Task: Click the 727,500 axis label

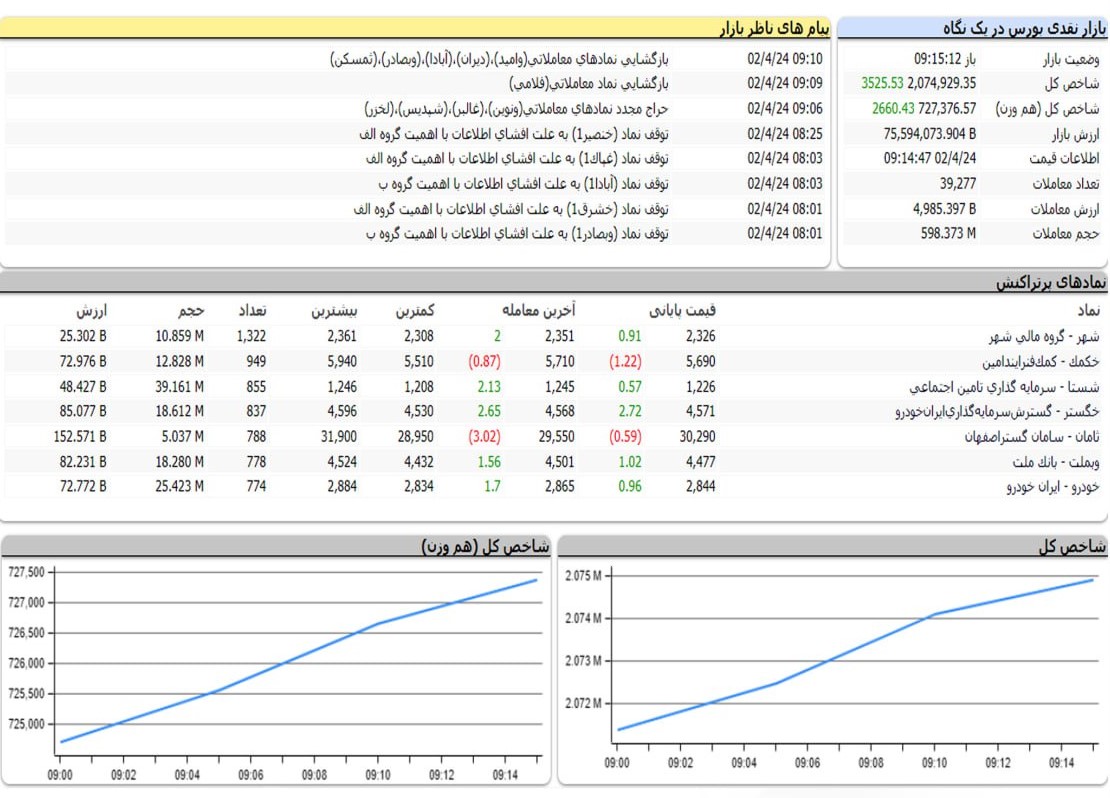Action: click(x=26, y=572)
